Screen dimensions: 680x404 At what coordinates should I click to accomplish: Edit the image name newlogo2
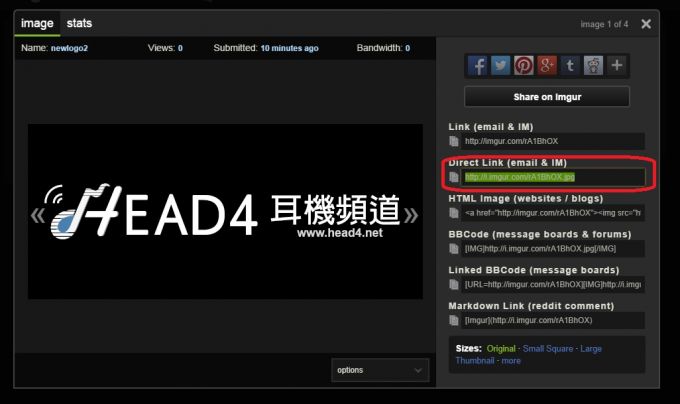[x=69, y=48]
